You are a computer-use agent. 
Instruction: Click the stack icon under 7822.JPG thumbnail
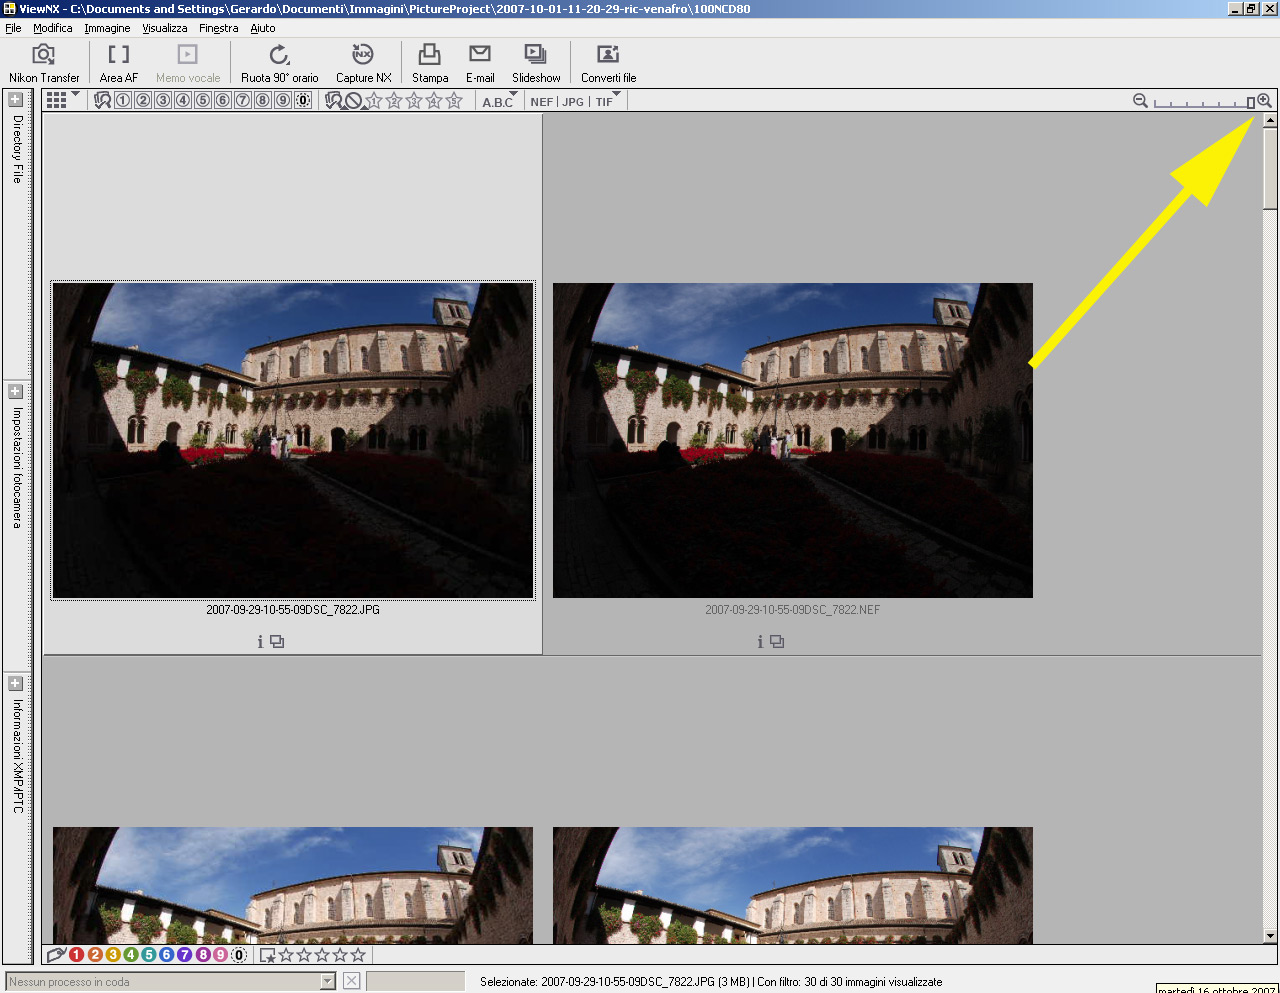point(277,642)
